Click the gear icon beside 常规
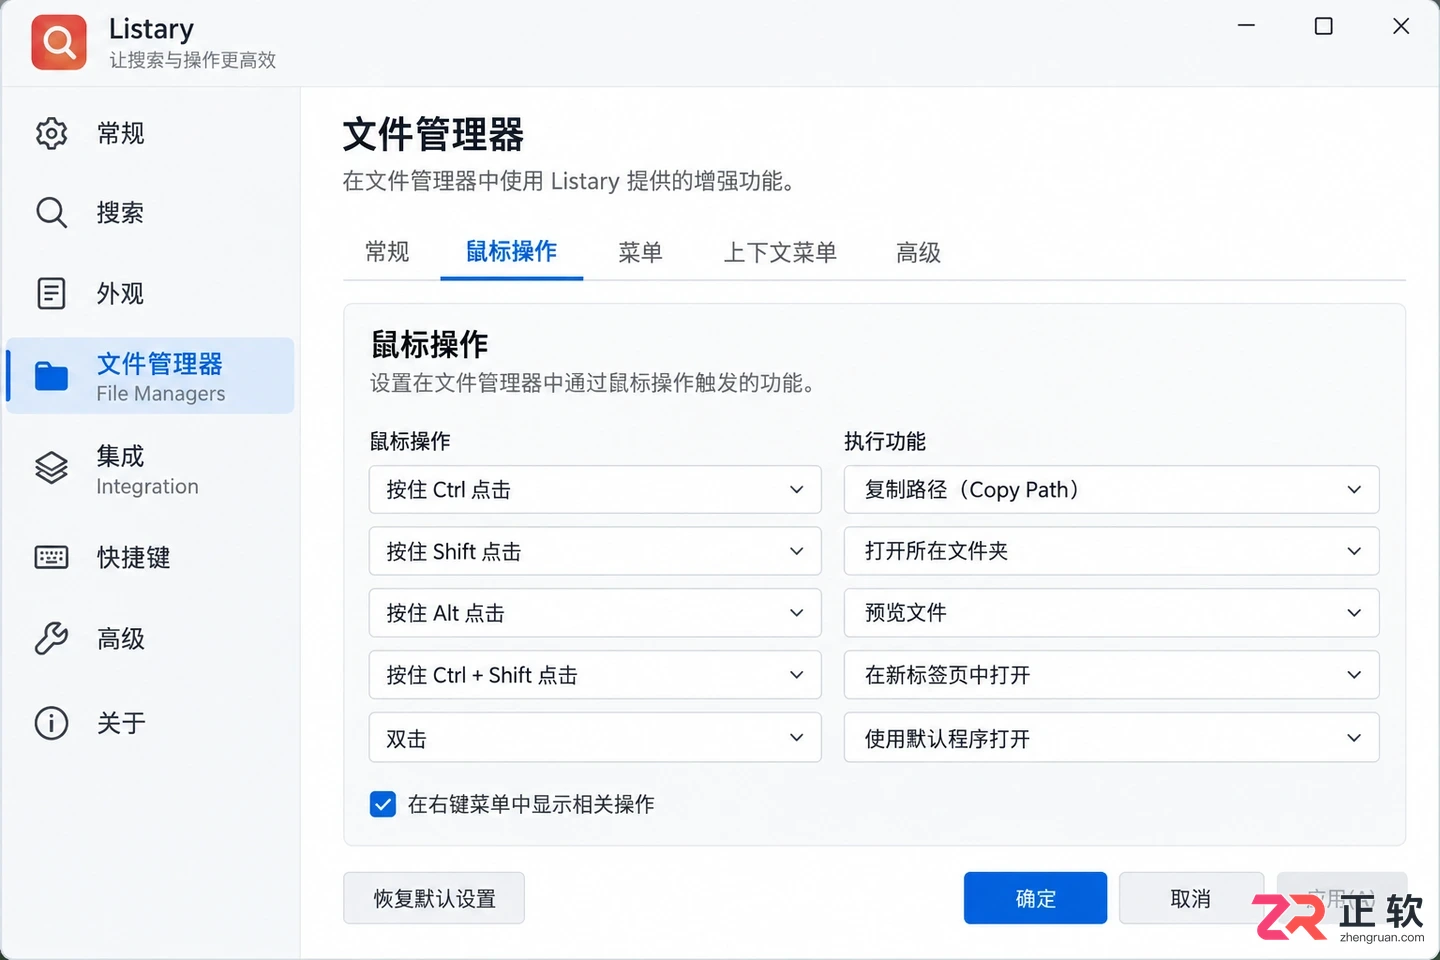1440x960 pixels. [x=52, y=133]
